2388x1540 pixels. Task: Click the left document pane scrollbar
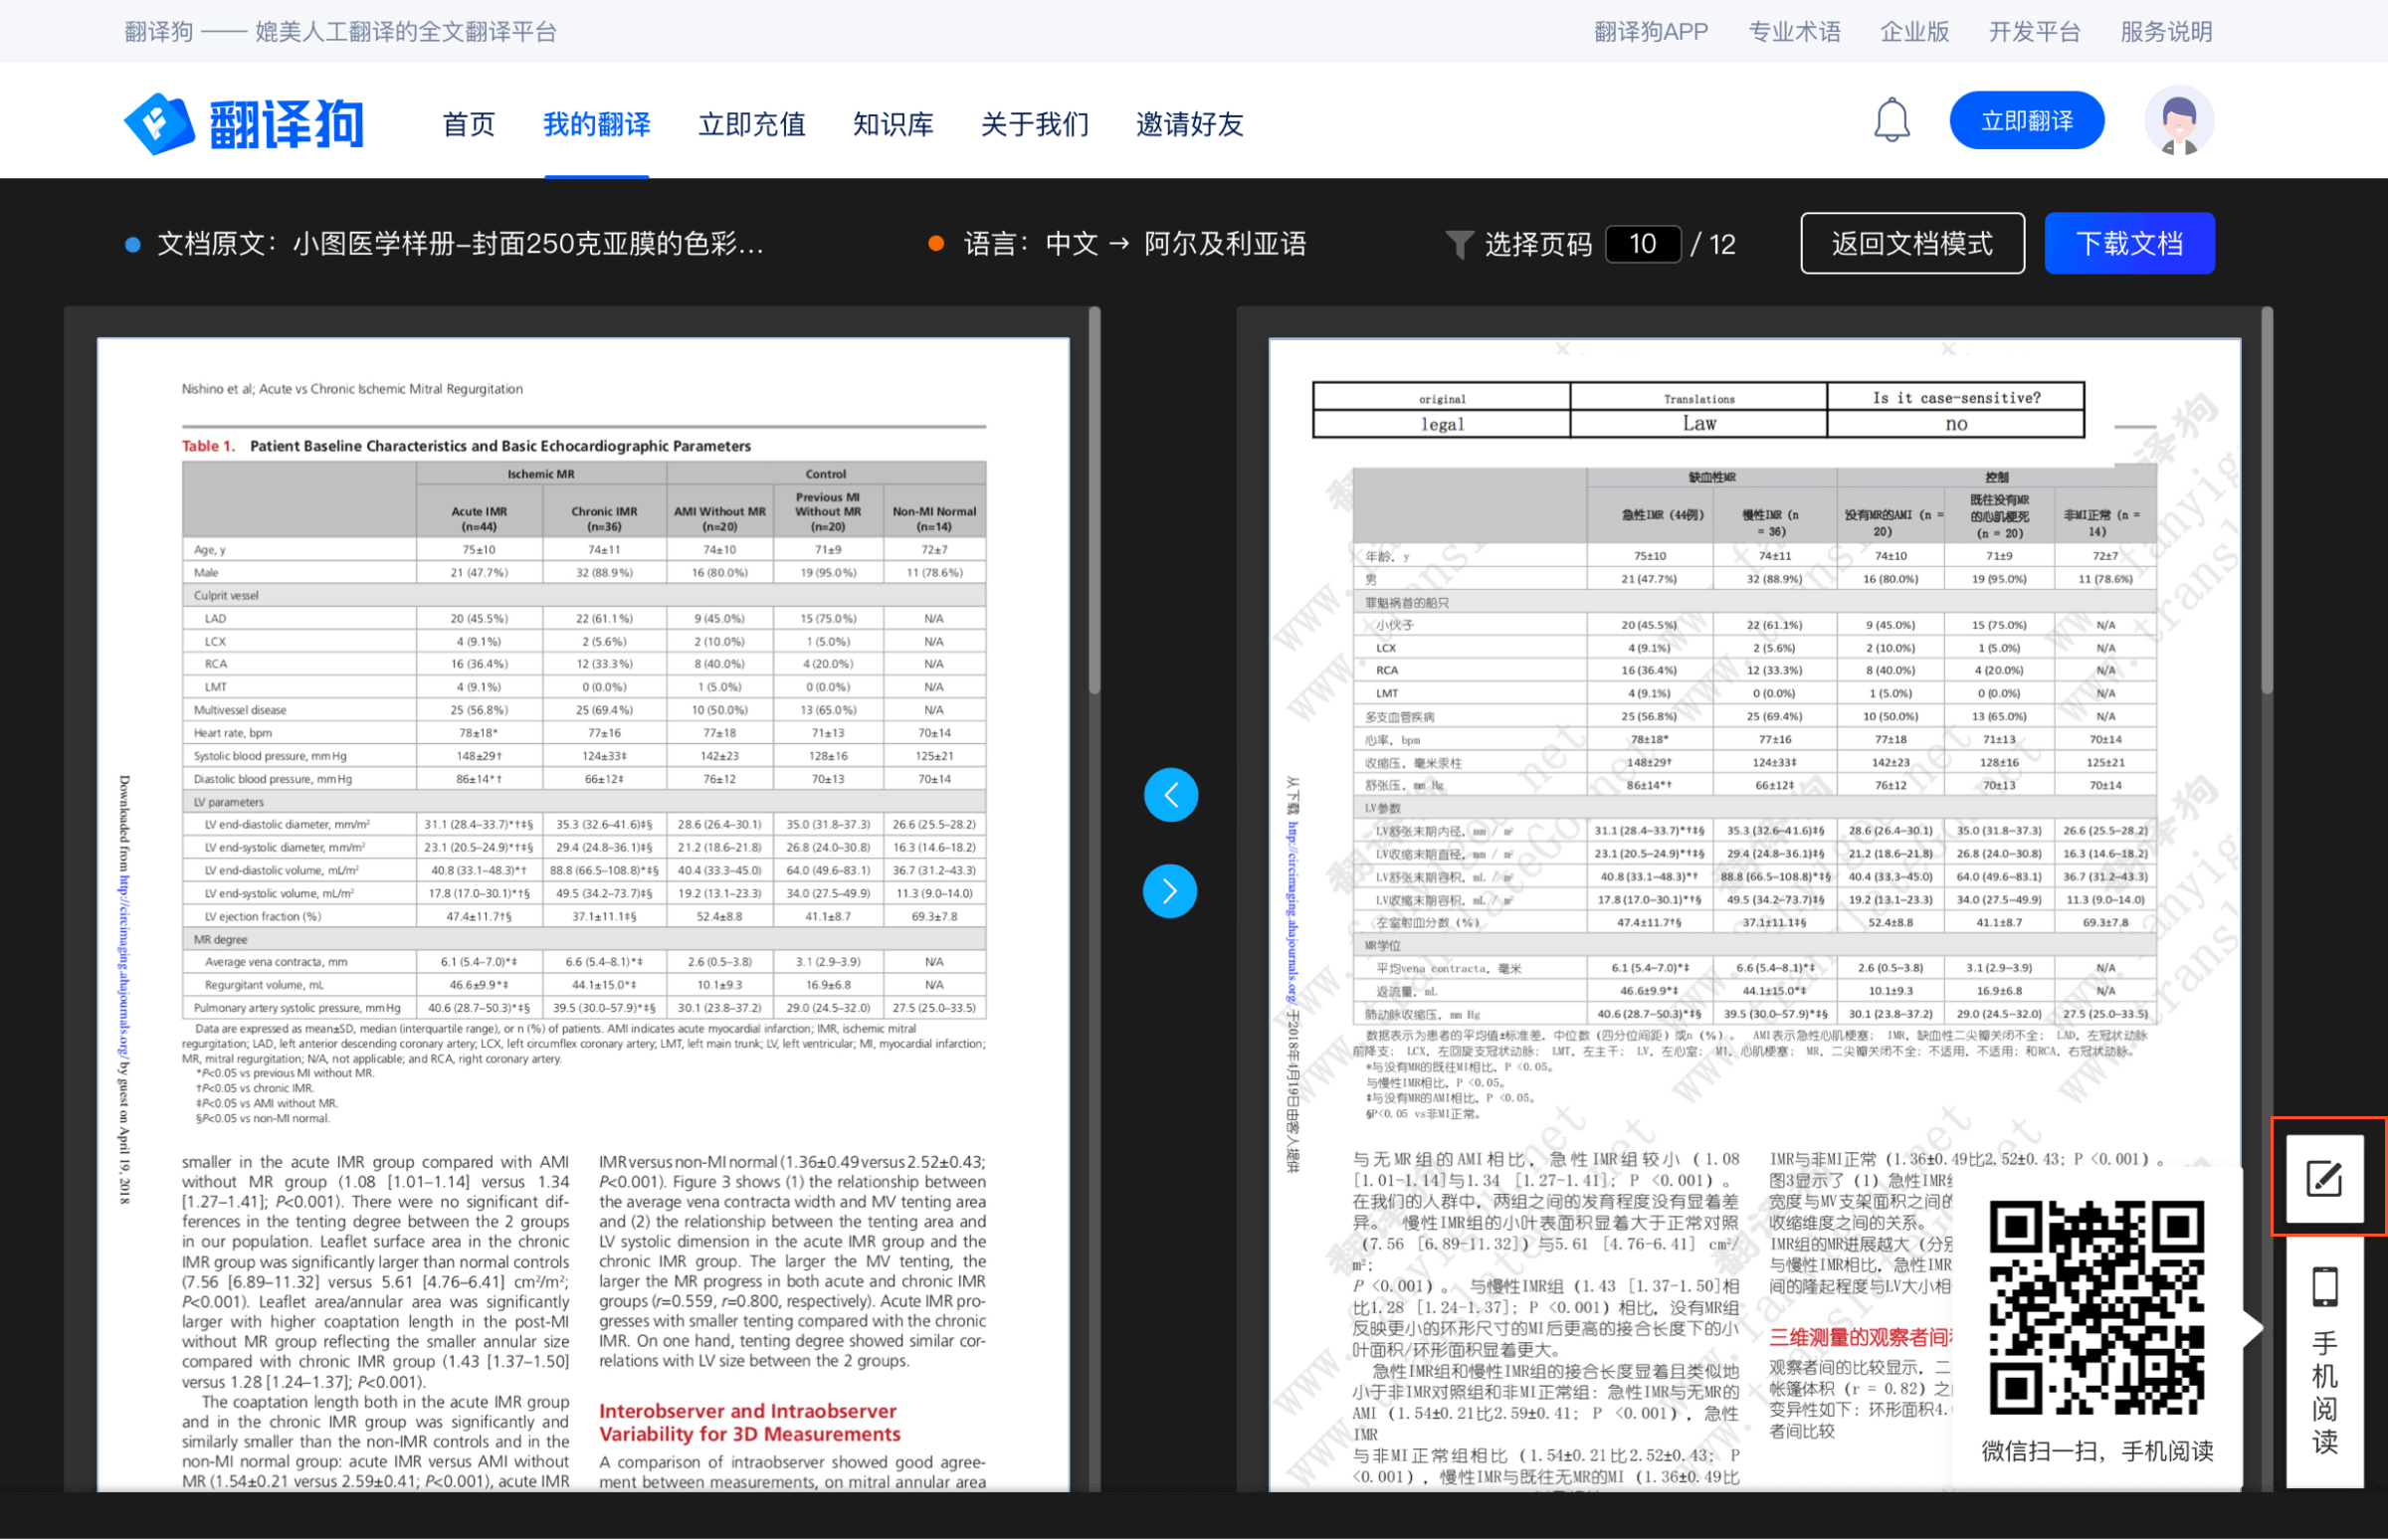point(1094,500)
